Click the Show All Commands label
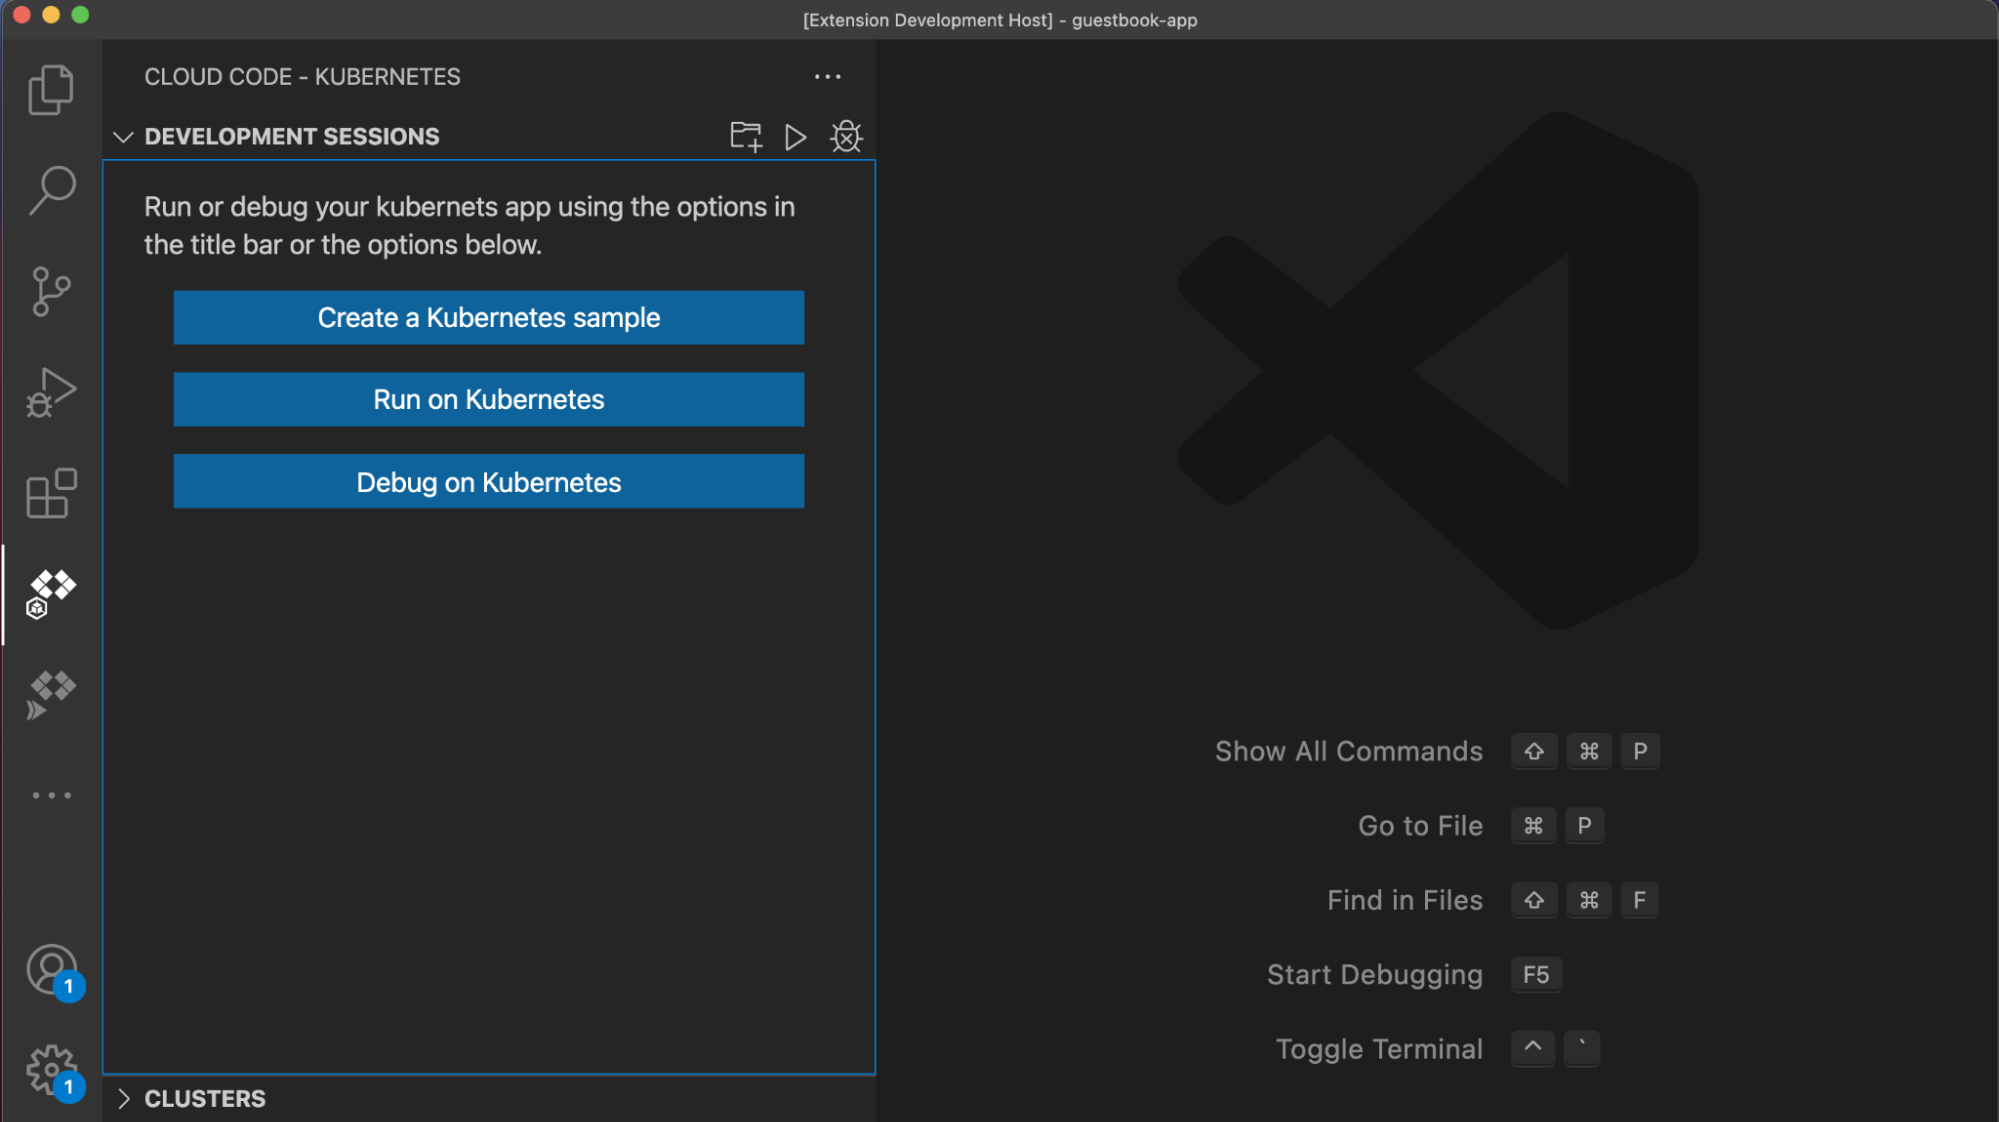Screen dimensions: 1999x1122 (1348, 752)
